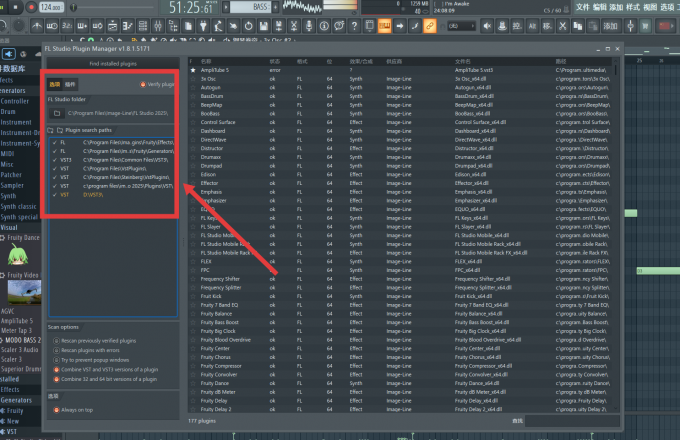
Task: Click the orange link chain toolbar icon
Action: (429, 26)
